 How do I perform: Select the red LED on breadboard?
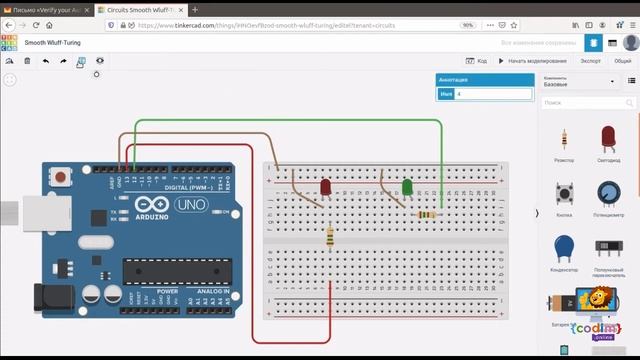[x=325, y=188]
